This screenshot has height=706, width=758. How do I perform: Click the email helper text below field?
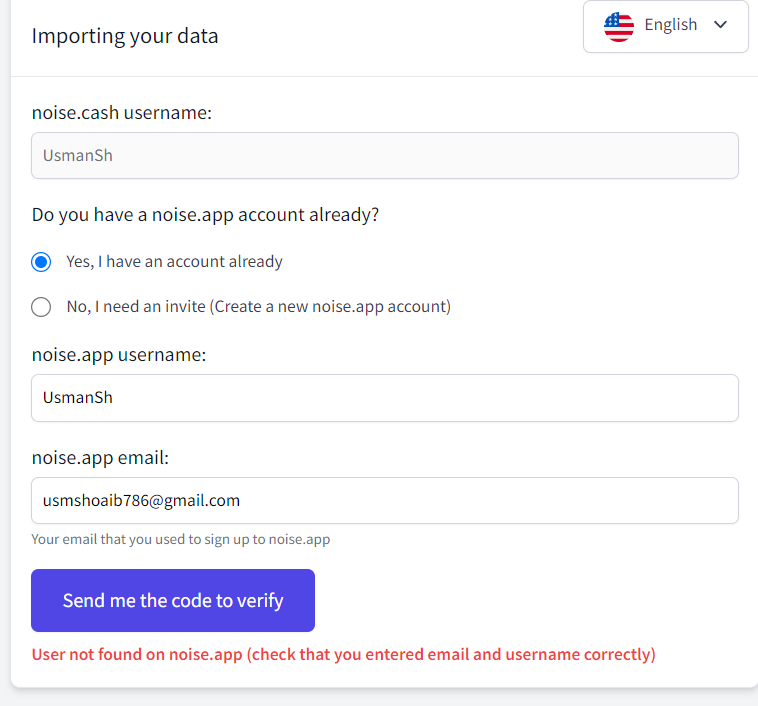[x=181, y=539]
